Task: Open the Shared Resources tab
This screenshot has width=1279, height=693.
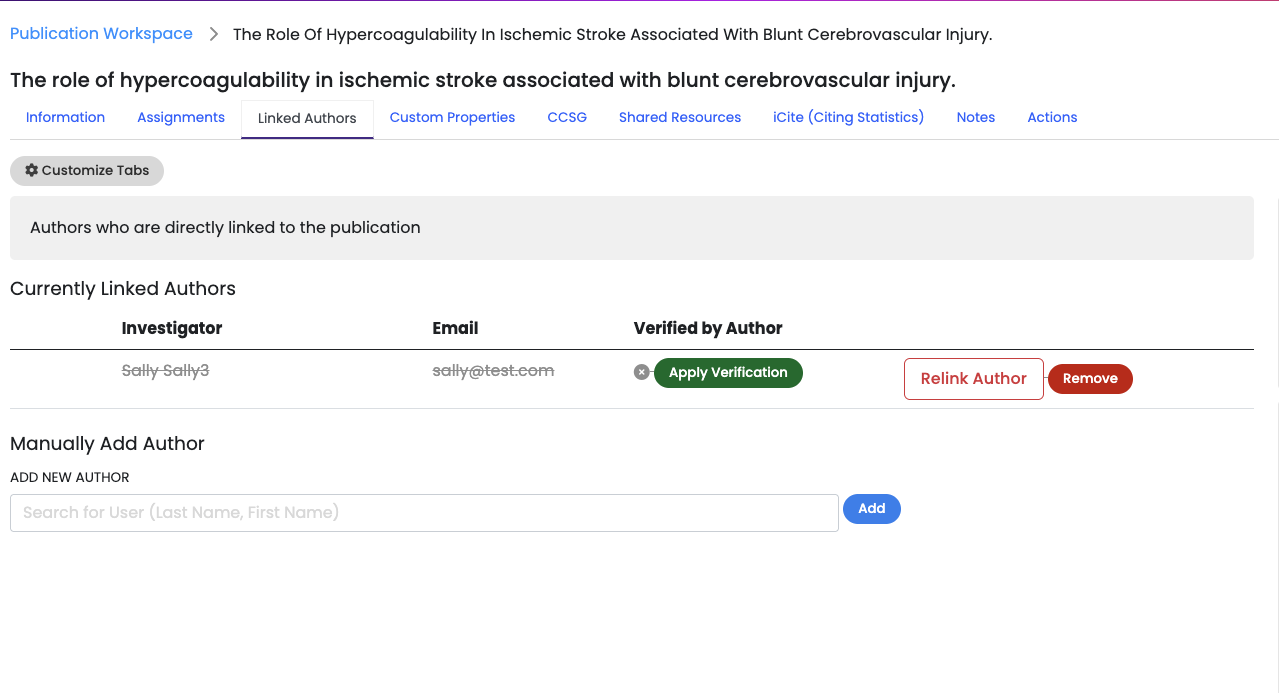Action: (x=680, y=118)
